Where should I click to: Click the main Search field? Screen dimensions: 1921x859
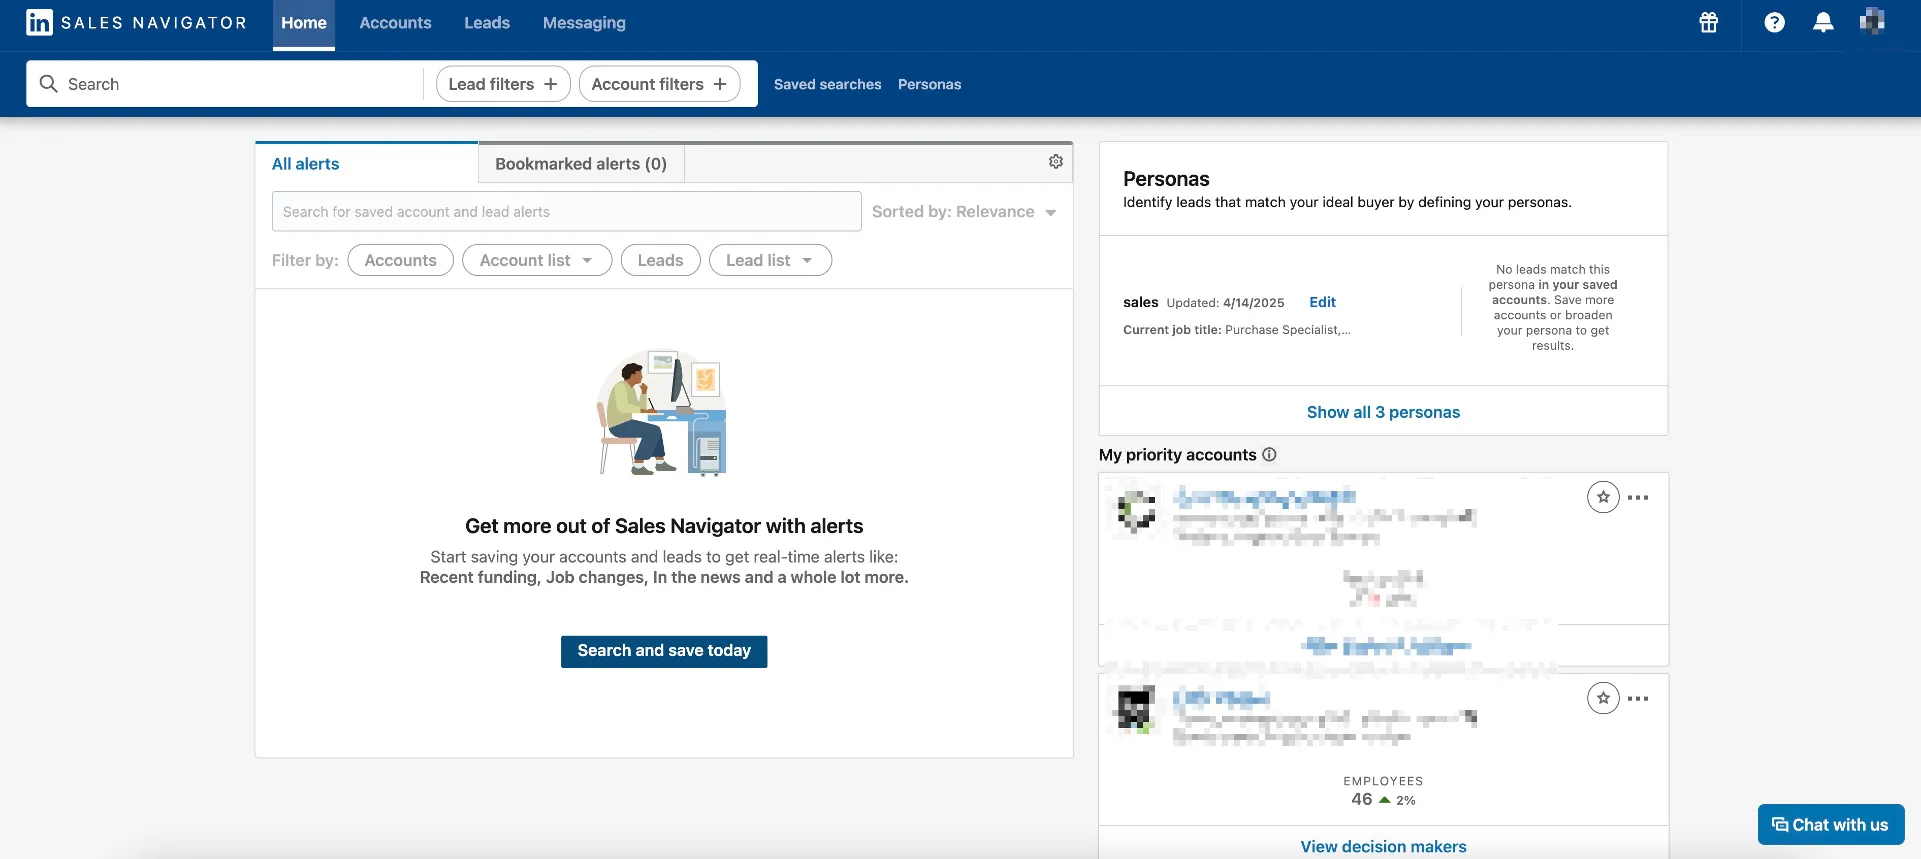[225, 84]
